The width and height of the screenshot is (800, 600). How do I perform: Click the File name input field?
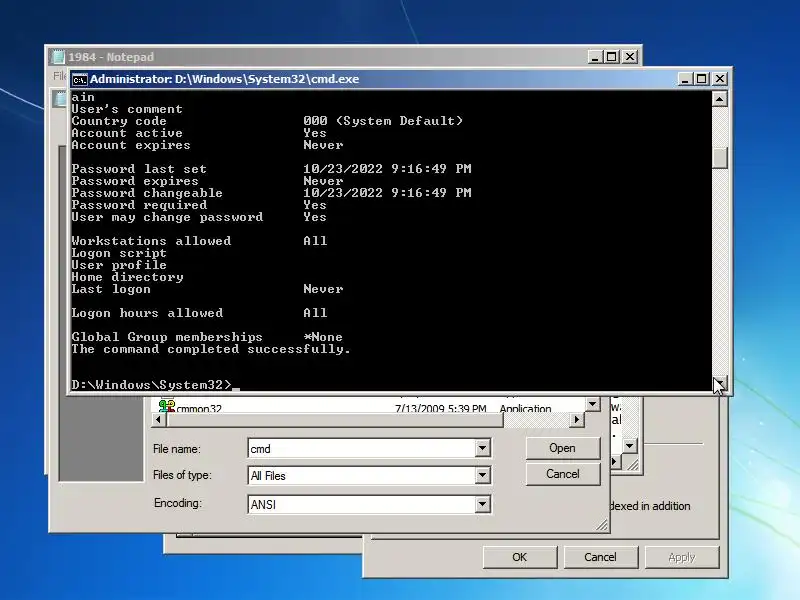tap(362, 448)
